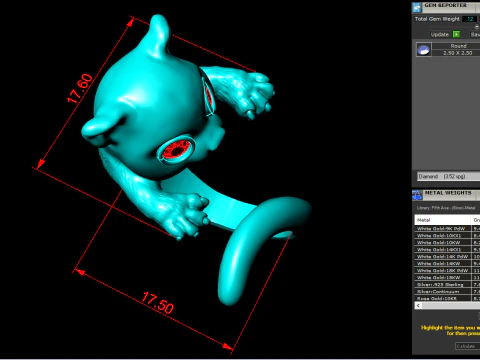Image resolution: width=480 pixels, height=360 pixels.
Task: Open the Diamond material dropdown
Action: tap(449, 176)
